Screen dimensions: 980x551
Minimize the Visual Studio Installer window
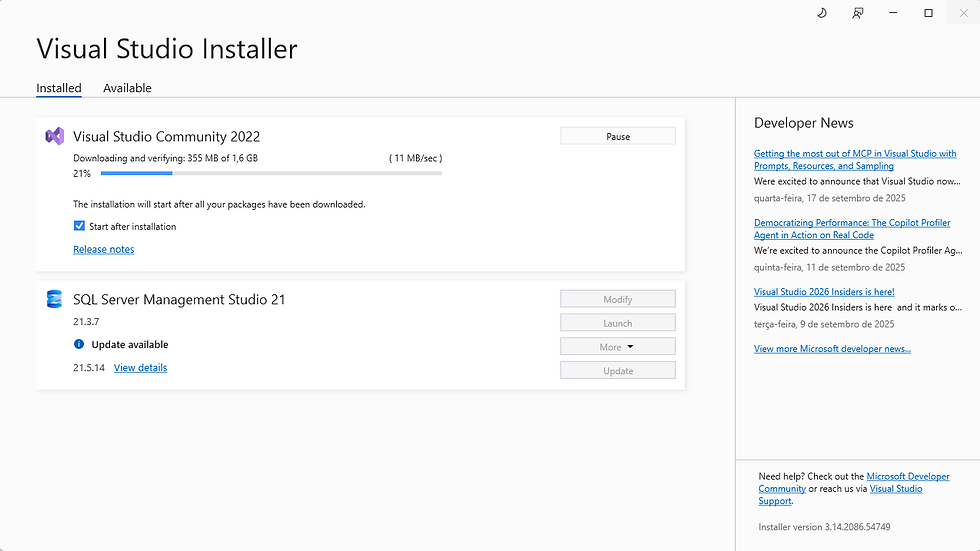893,13
